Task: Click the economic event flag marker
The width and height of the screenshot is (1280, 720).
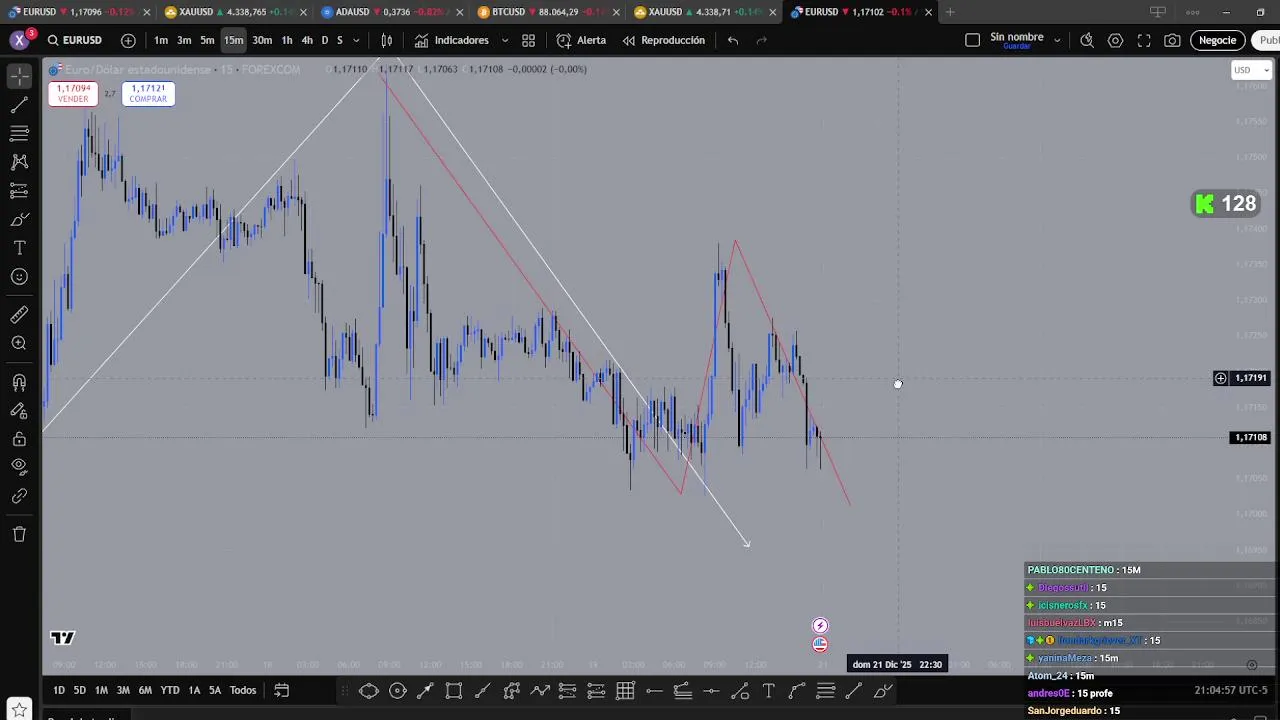Action: tap(820, 645)
